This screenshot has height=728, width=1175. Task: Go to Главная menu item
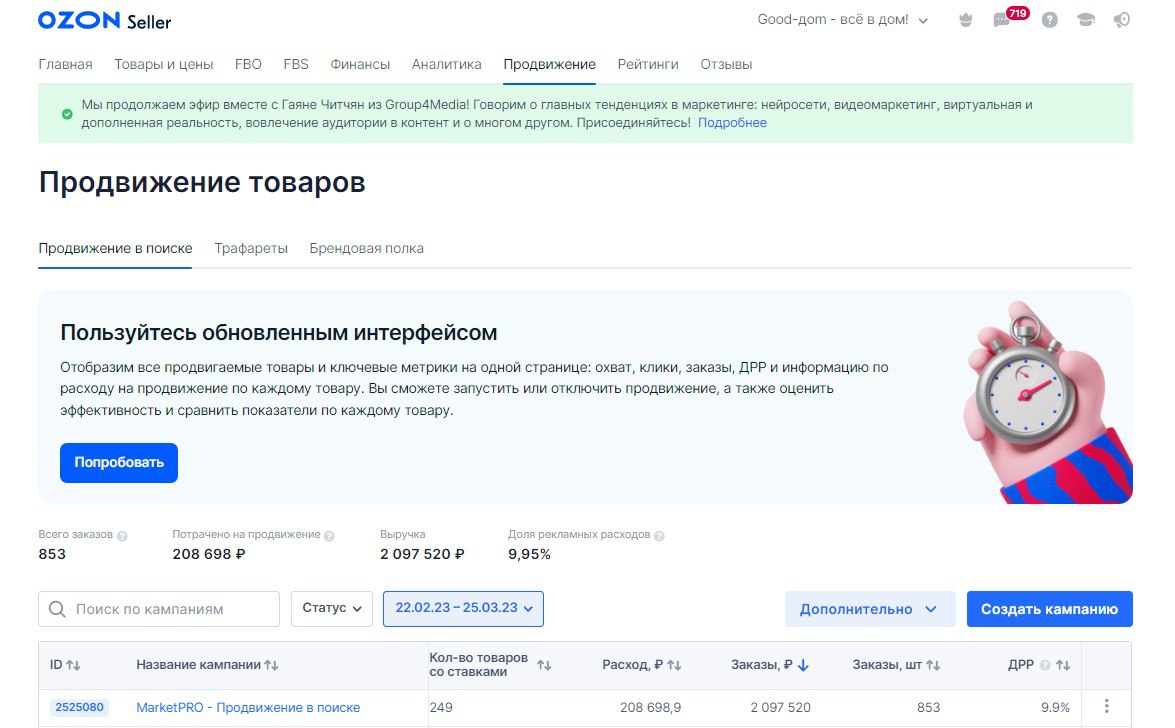coord(65,64)
